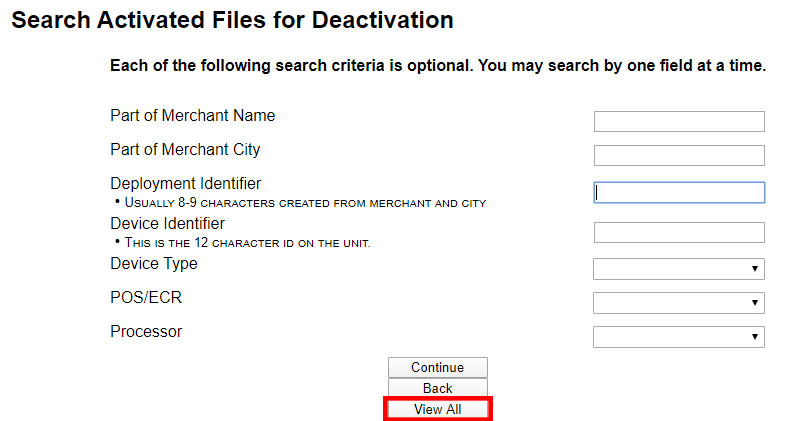
Task: Go back using the Back button
Action: click(437, 388)
